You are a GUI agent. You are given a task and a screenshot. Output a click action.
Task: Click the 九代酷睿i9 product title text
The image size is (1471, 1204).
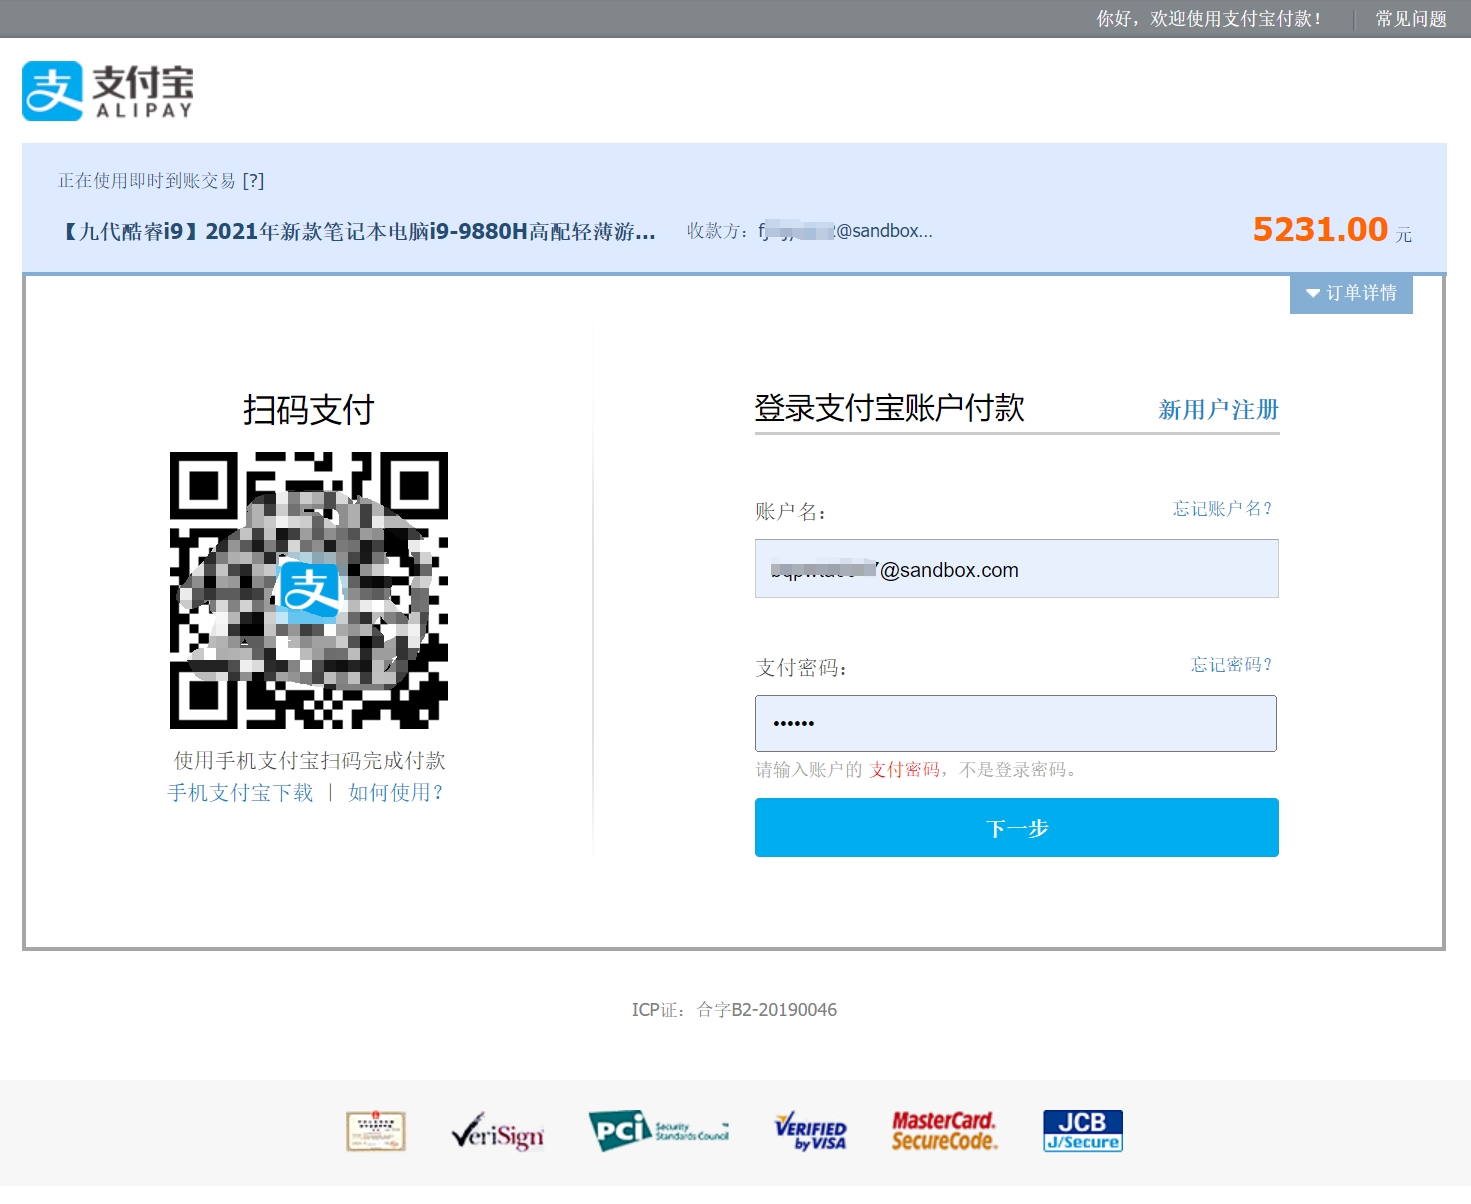[359, 232]
